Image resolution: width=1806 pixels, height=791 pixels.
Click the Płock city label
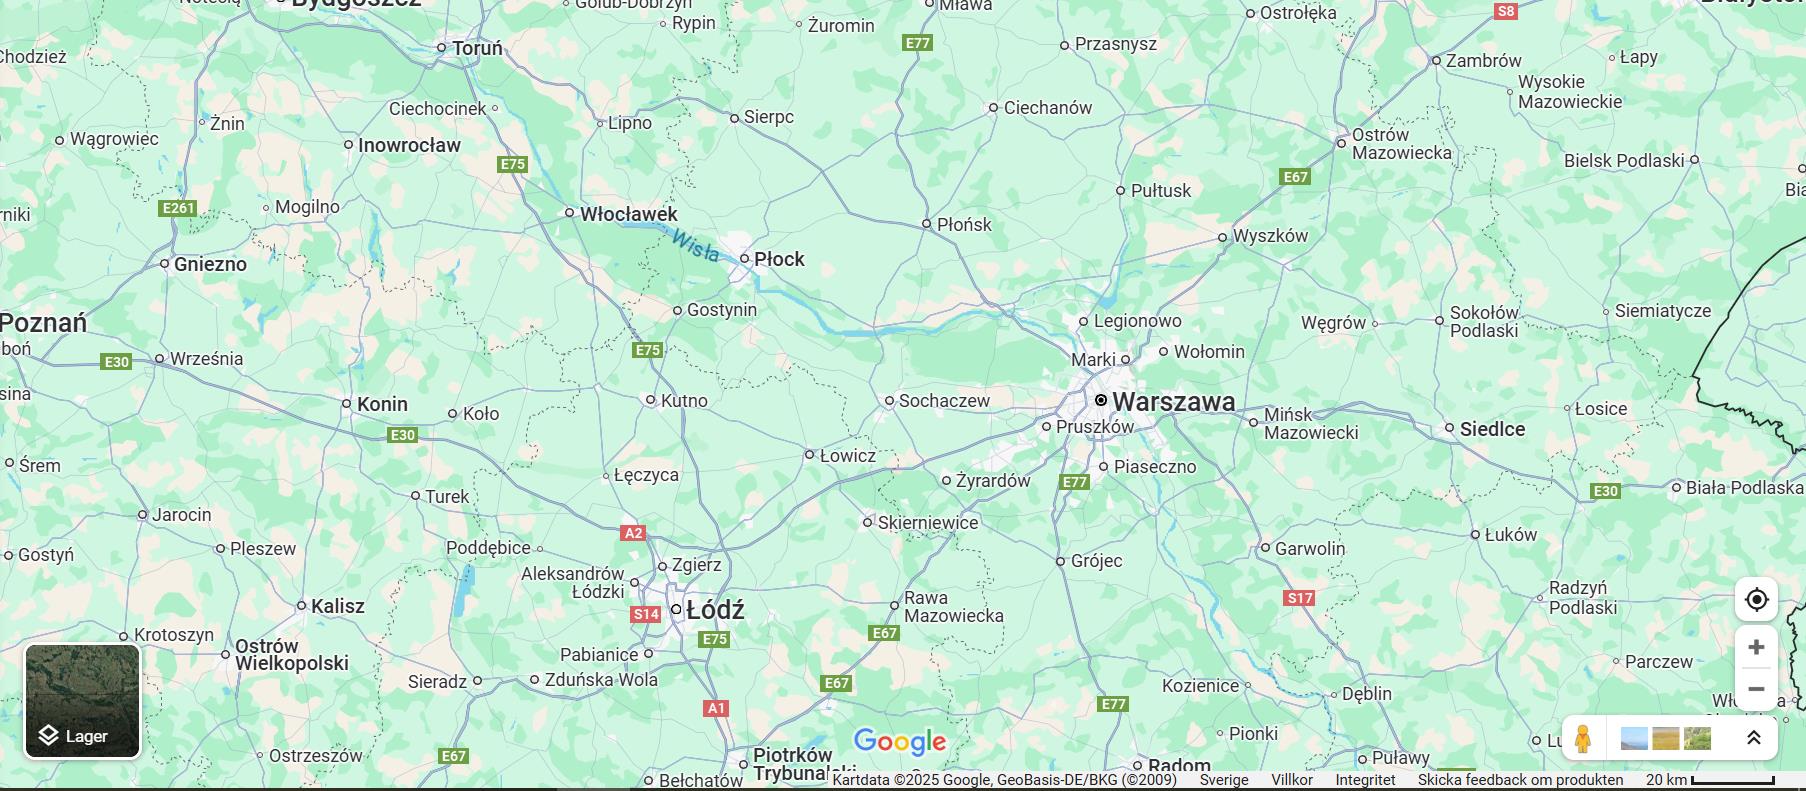779,259
